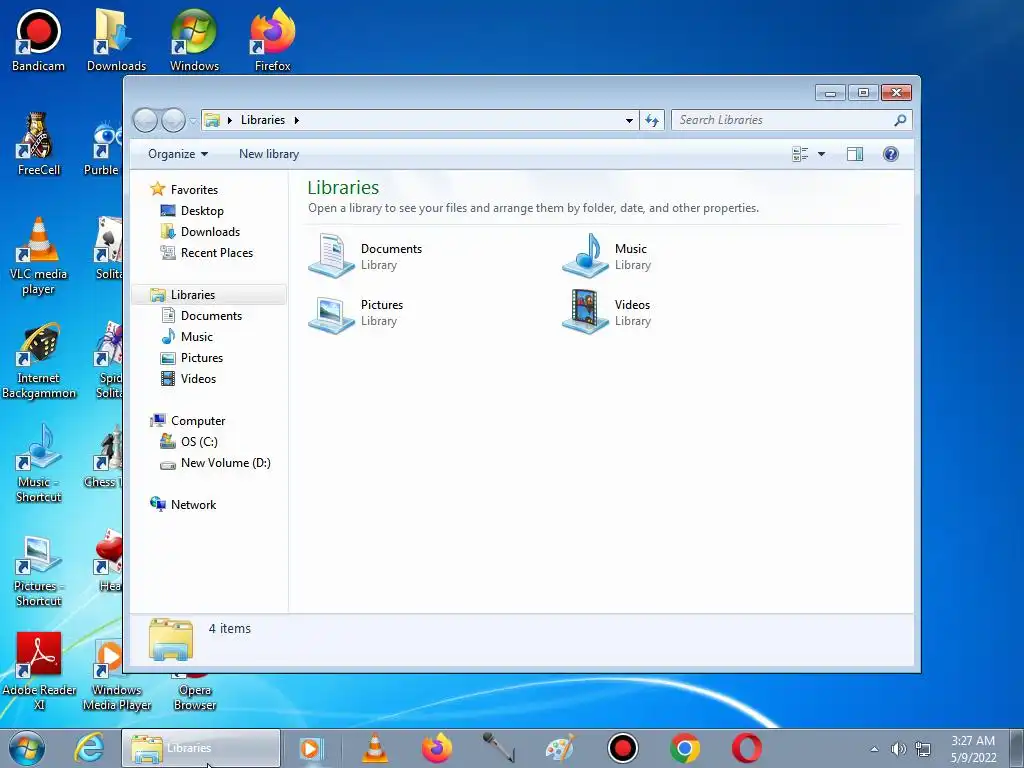Click the Forward navigation button
The image size is (1024, 768).
[x=173, y=120]
